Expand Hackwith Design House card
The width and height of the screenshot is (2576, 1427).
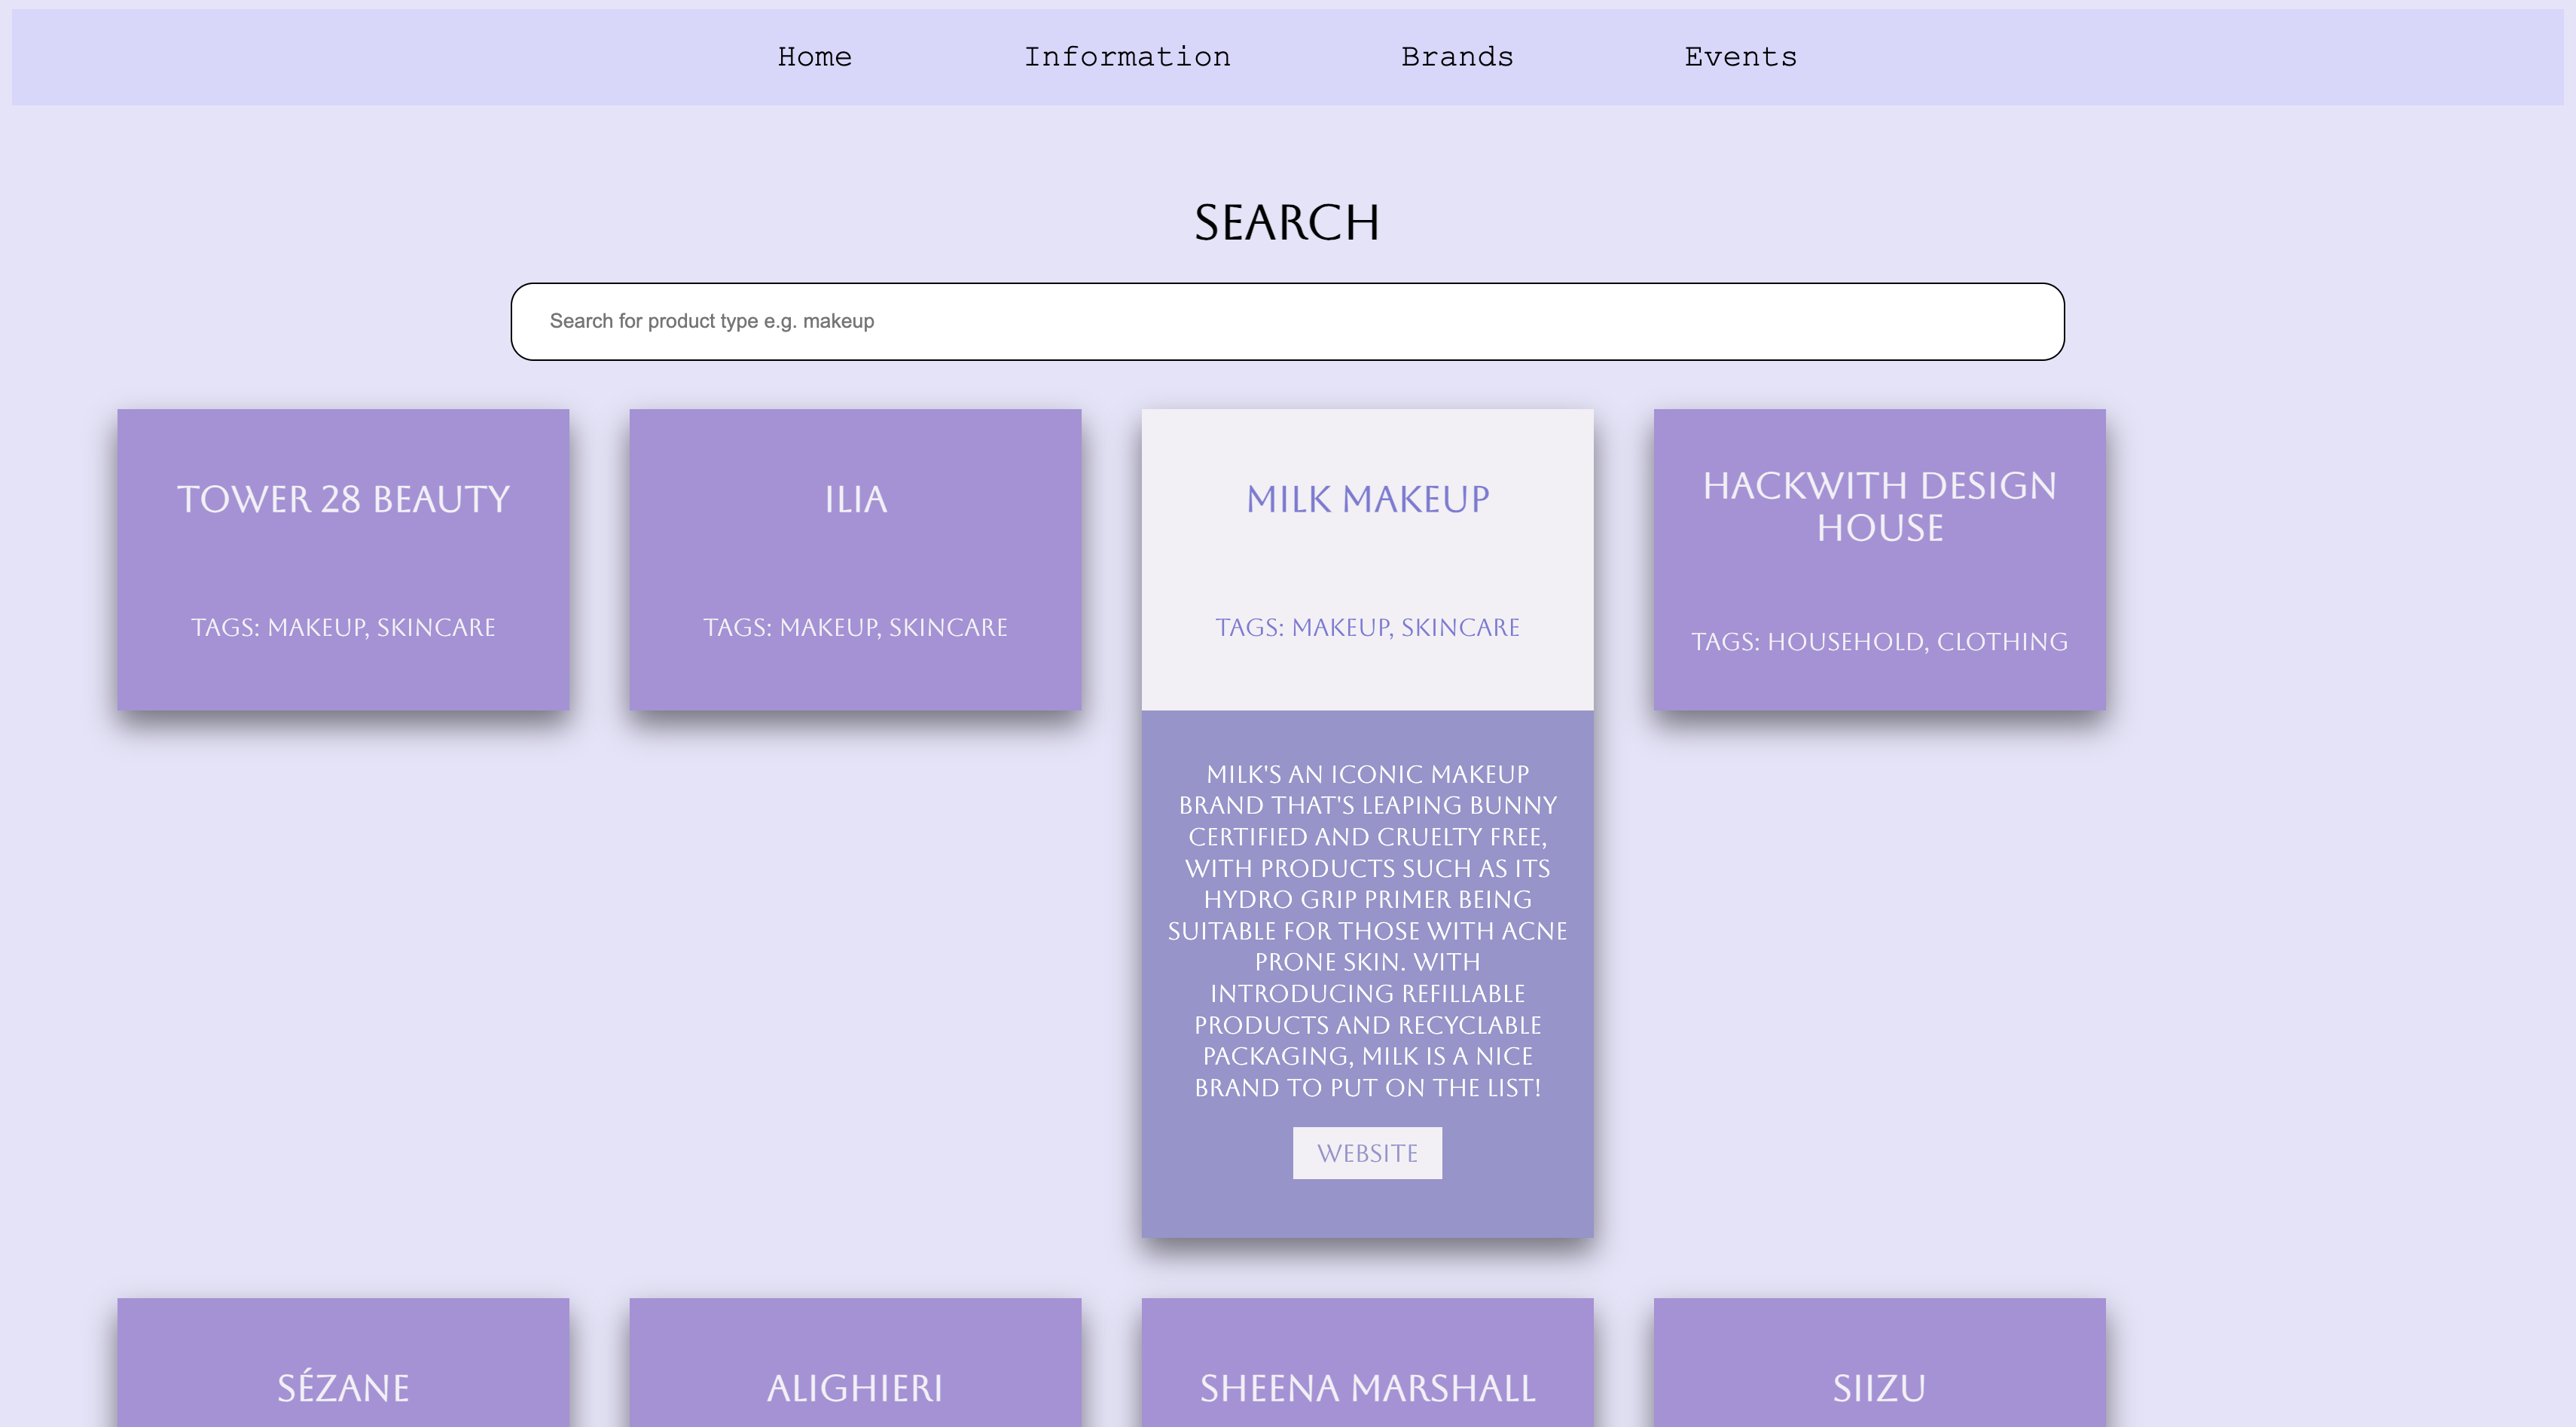click(1879, 506)
